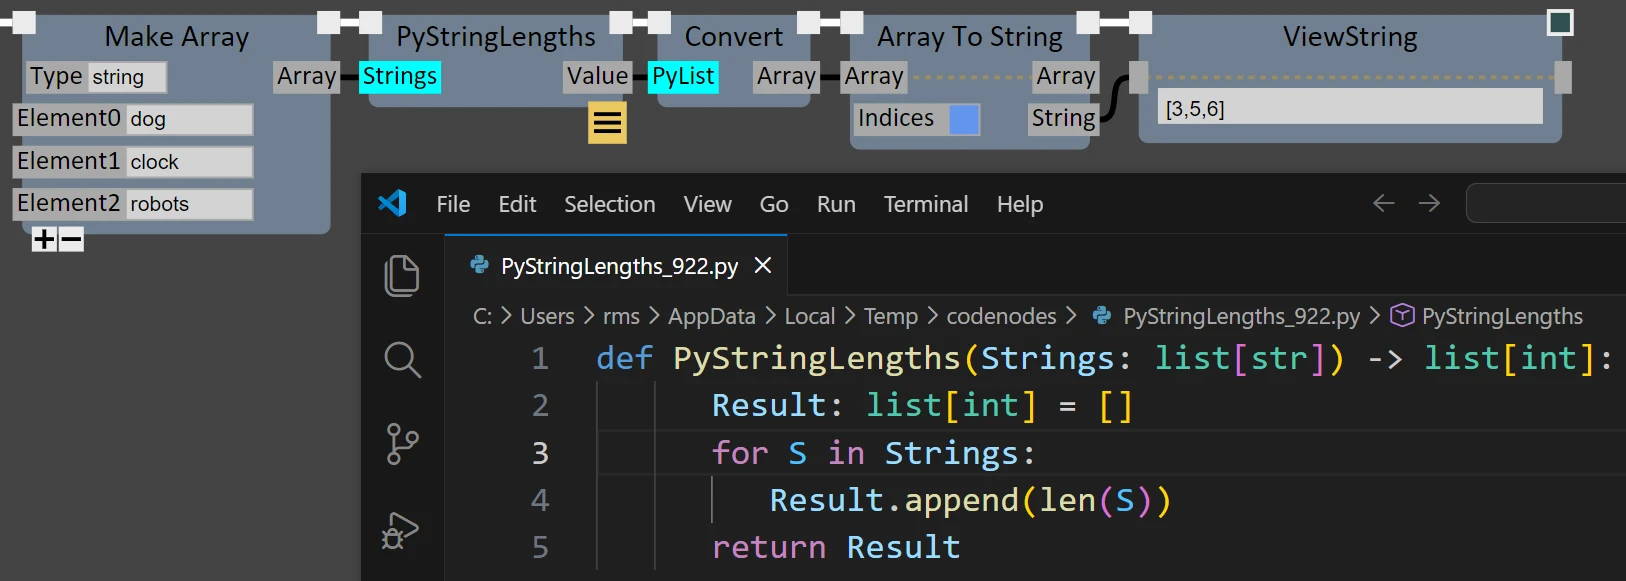The height and width of the screenshot is (581, 1626).
Task: Click Temp in the breadcrumb path
Action: point(890,316)
